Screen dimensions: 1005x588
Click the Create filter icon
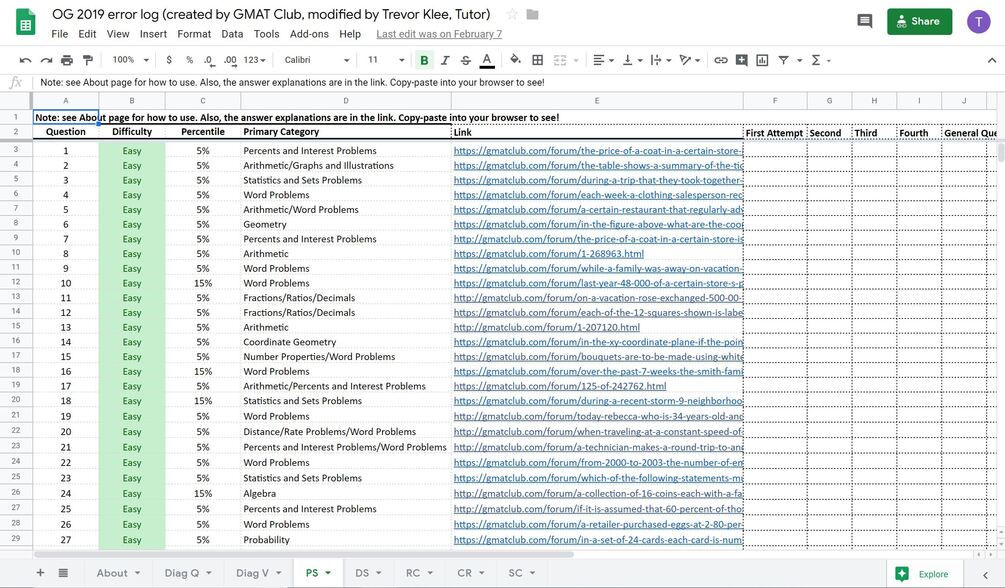coord(783,60)
